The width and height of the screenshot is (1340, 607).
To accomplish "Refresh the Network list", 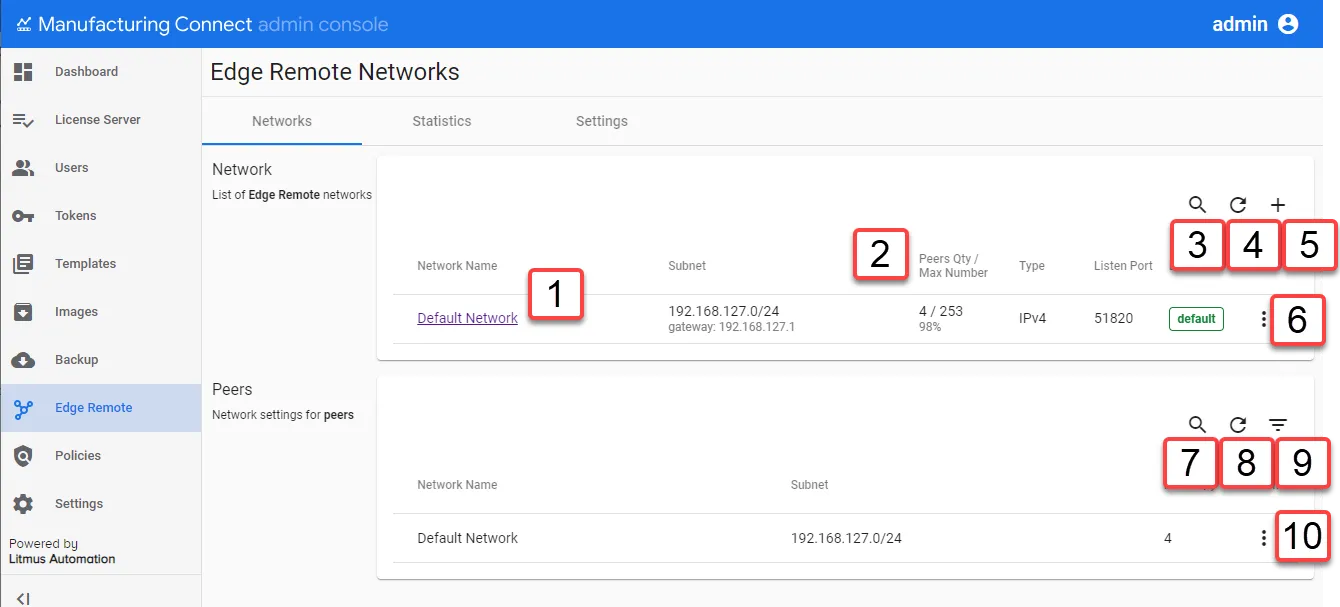I will pyautogui.click(x=1238, y=204).
